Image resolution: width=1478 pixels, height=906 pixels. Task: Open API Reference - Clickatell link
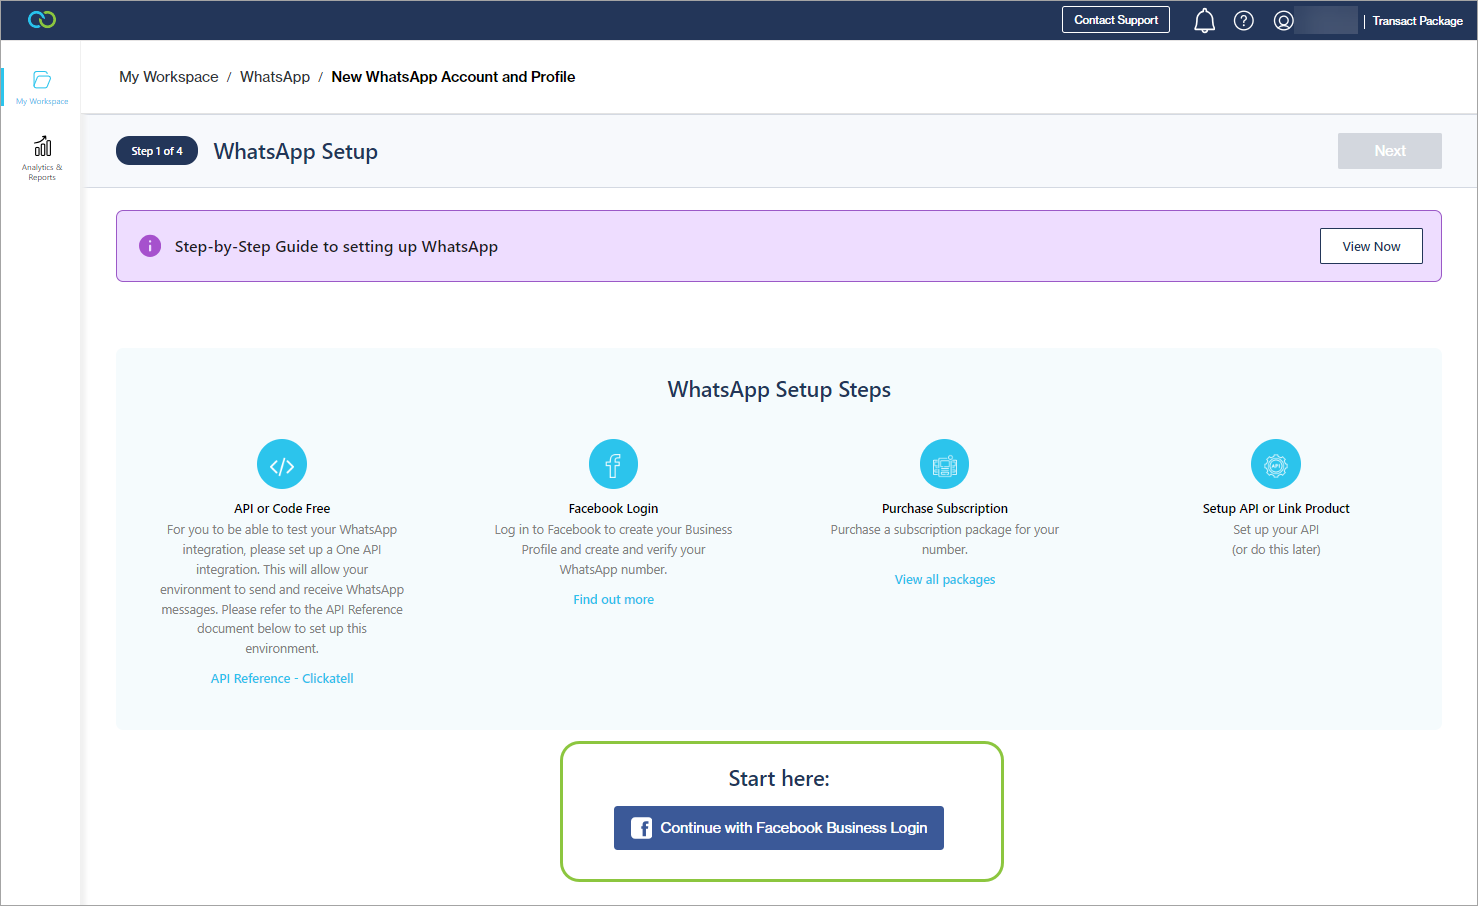point(282,679)
